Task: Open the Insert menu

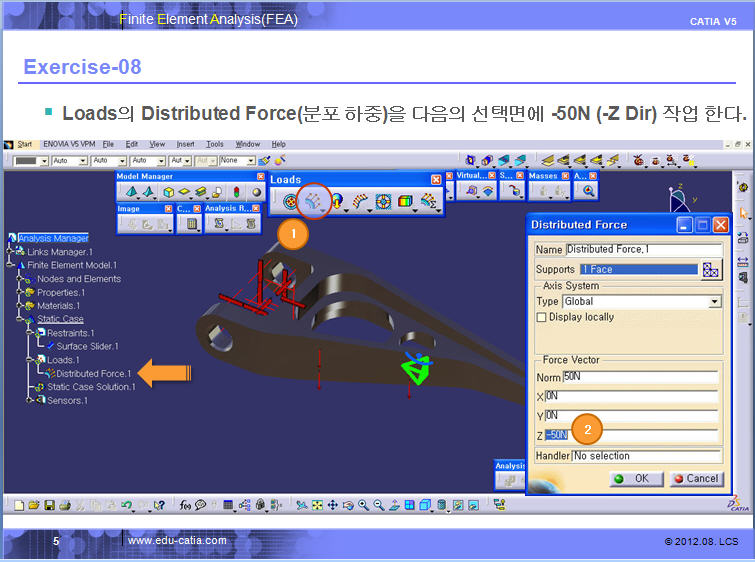Action: 187,144
